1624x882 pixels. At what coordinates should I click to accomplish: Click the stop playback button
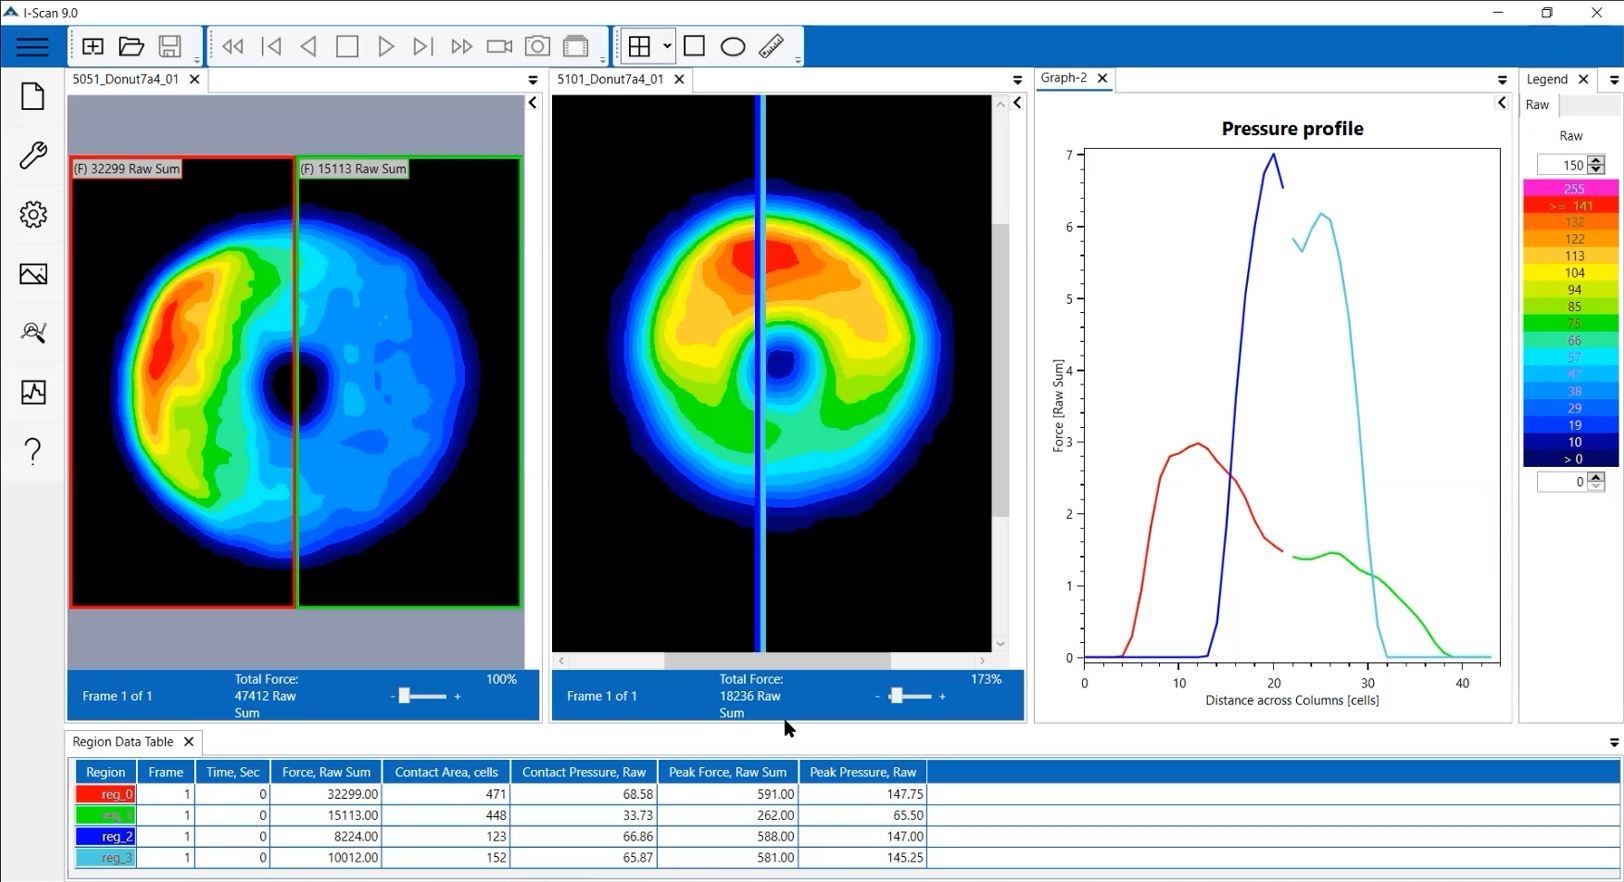point(347,47)
